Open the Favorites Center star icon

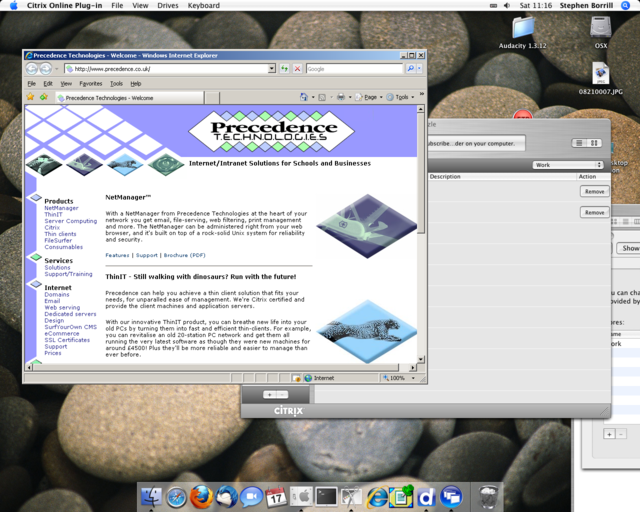(x=30, y=98)
